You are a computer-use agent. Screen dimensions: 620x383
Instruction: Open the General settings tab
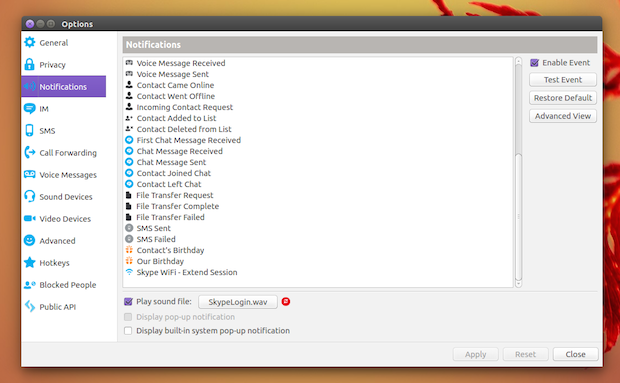pos(64,43)
